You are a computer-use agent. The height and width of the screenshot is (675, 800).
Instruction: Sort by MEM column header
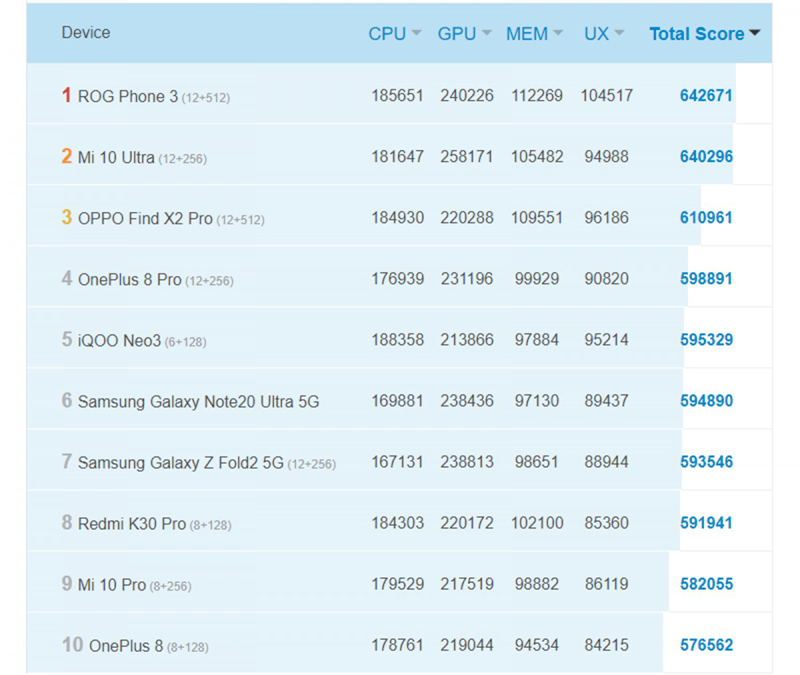pos(534,34)
